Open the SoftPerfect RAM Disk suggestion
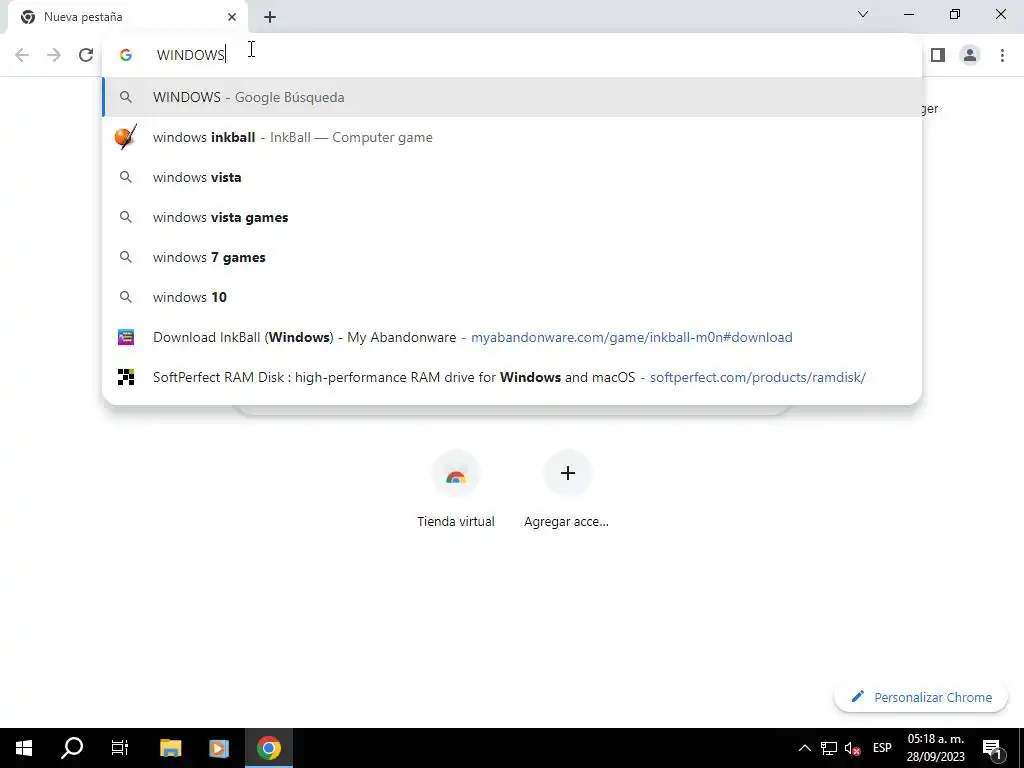 click(512, 377)
